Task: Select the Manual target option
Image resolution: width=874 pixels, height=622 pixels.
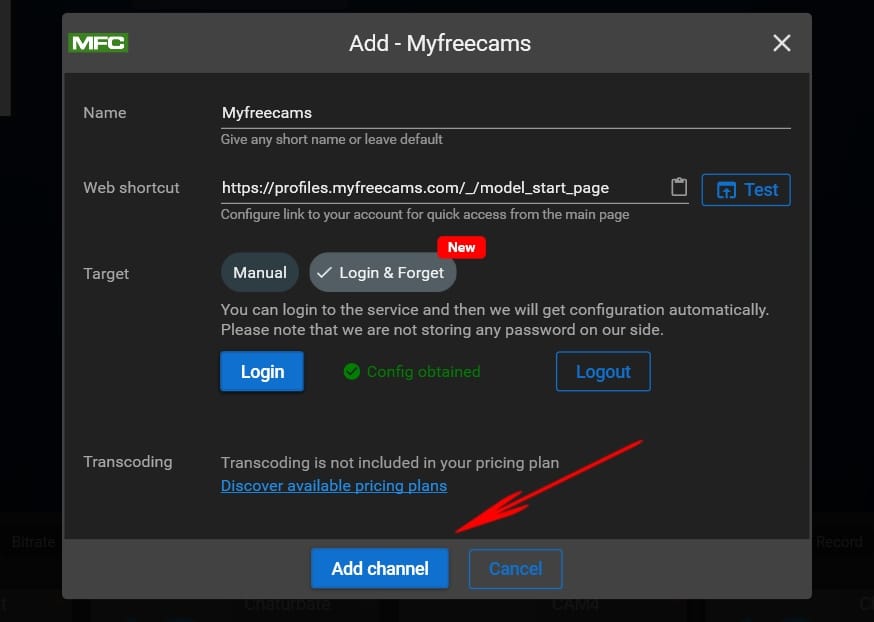Action: pyautogui.click(x=260, y=273)
